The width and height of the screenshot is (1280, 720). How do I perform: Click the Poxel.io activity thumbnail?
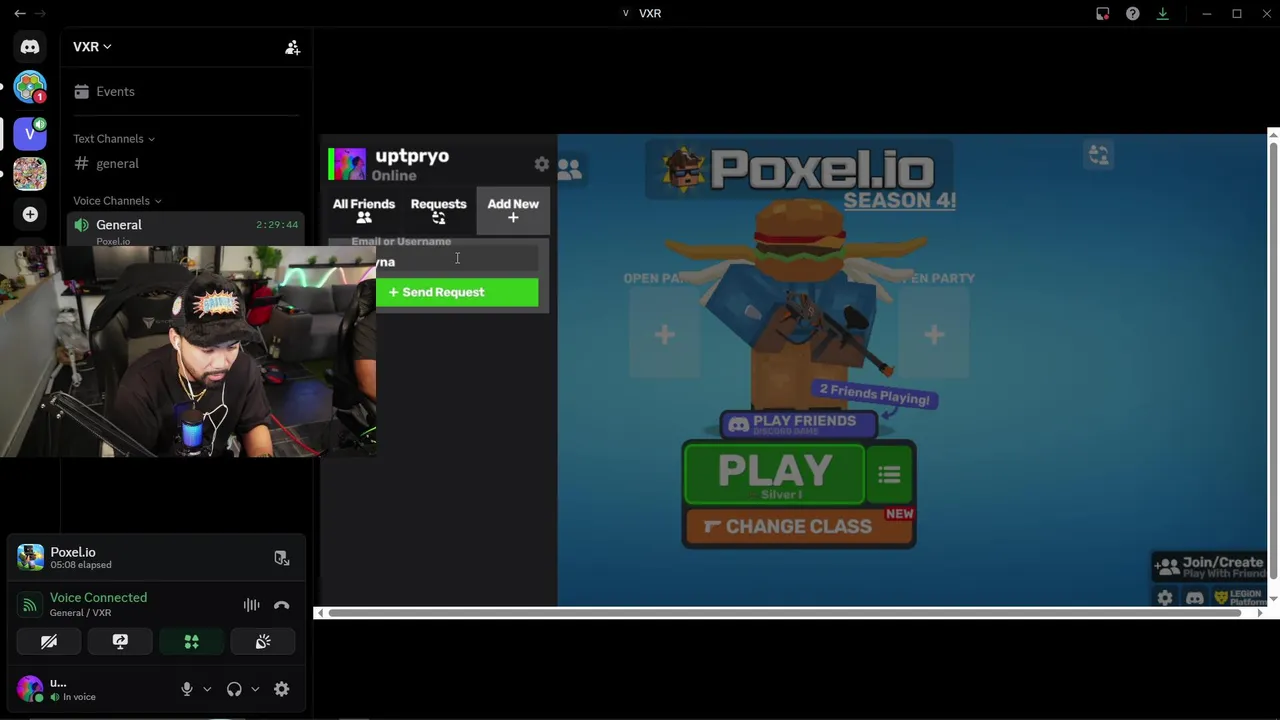point(30,558)
